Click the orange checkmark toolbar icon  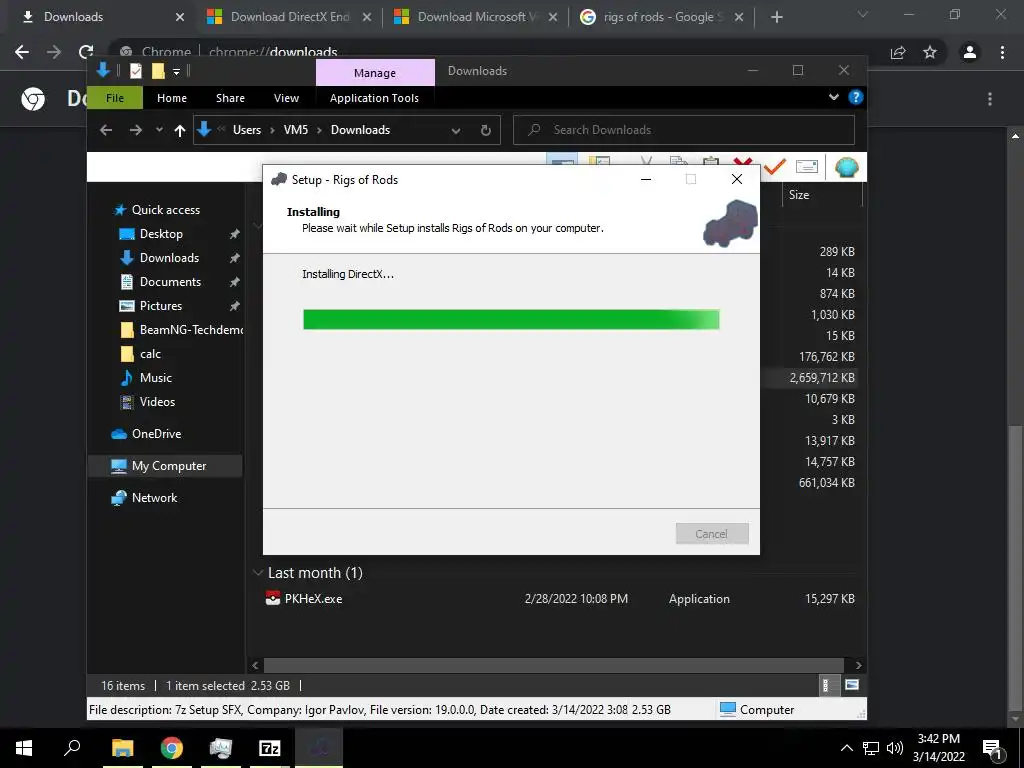775,167
